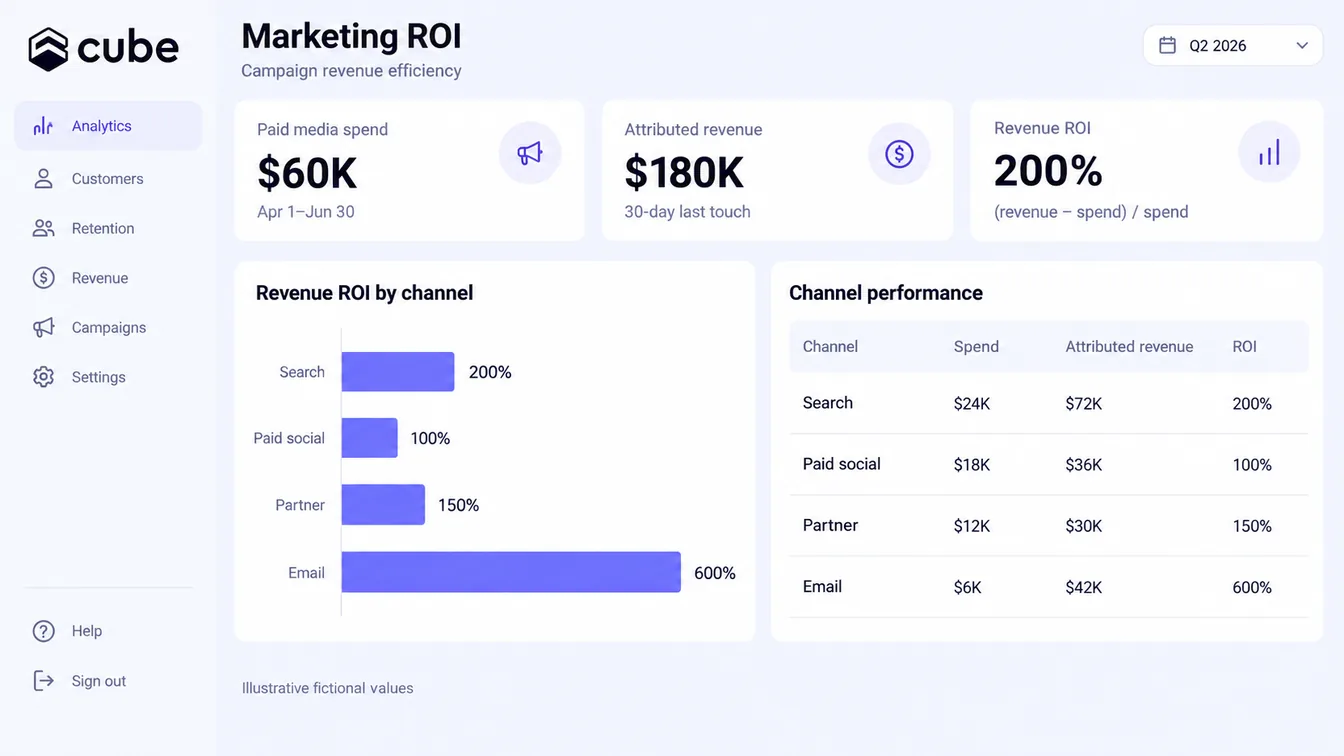Click the Channel column header

coord(830,347)
